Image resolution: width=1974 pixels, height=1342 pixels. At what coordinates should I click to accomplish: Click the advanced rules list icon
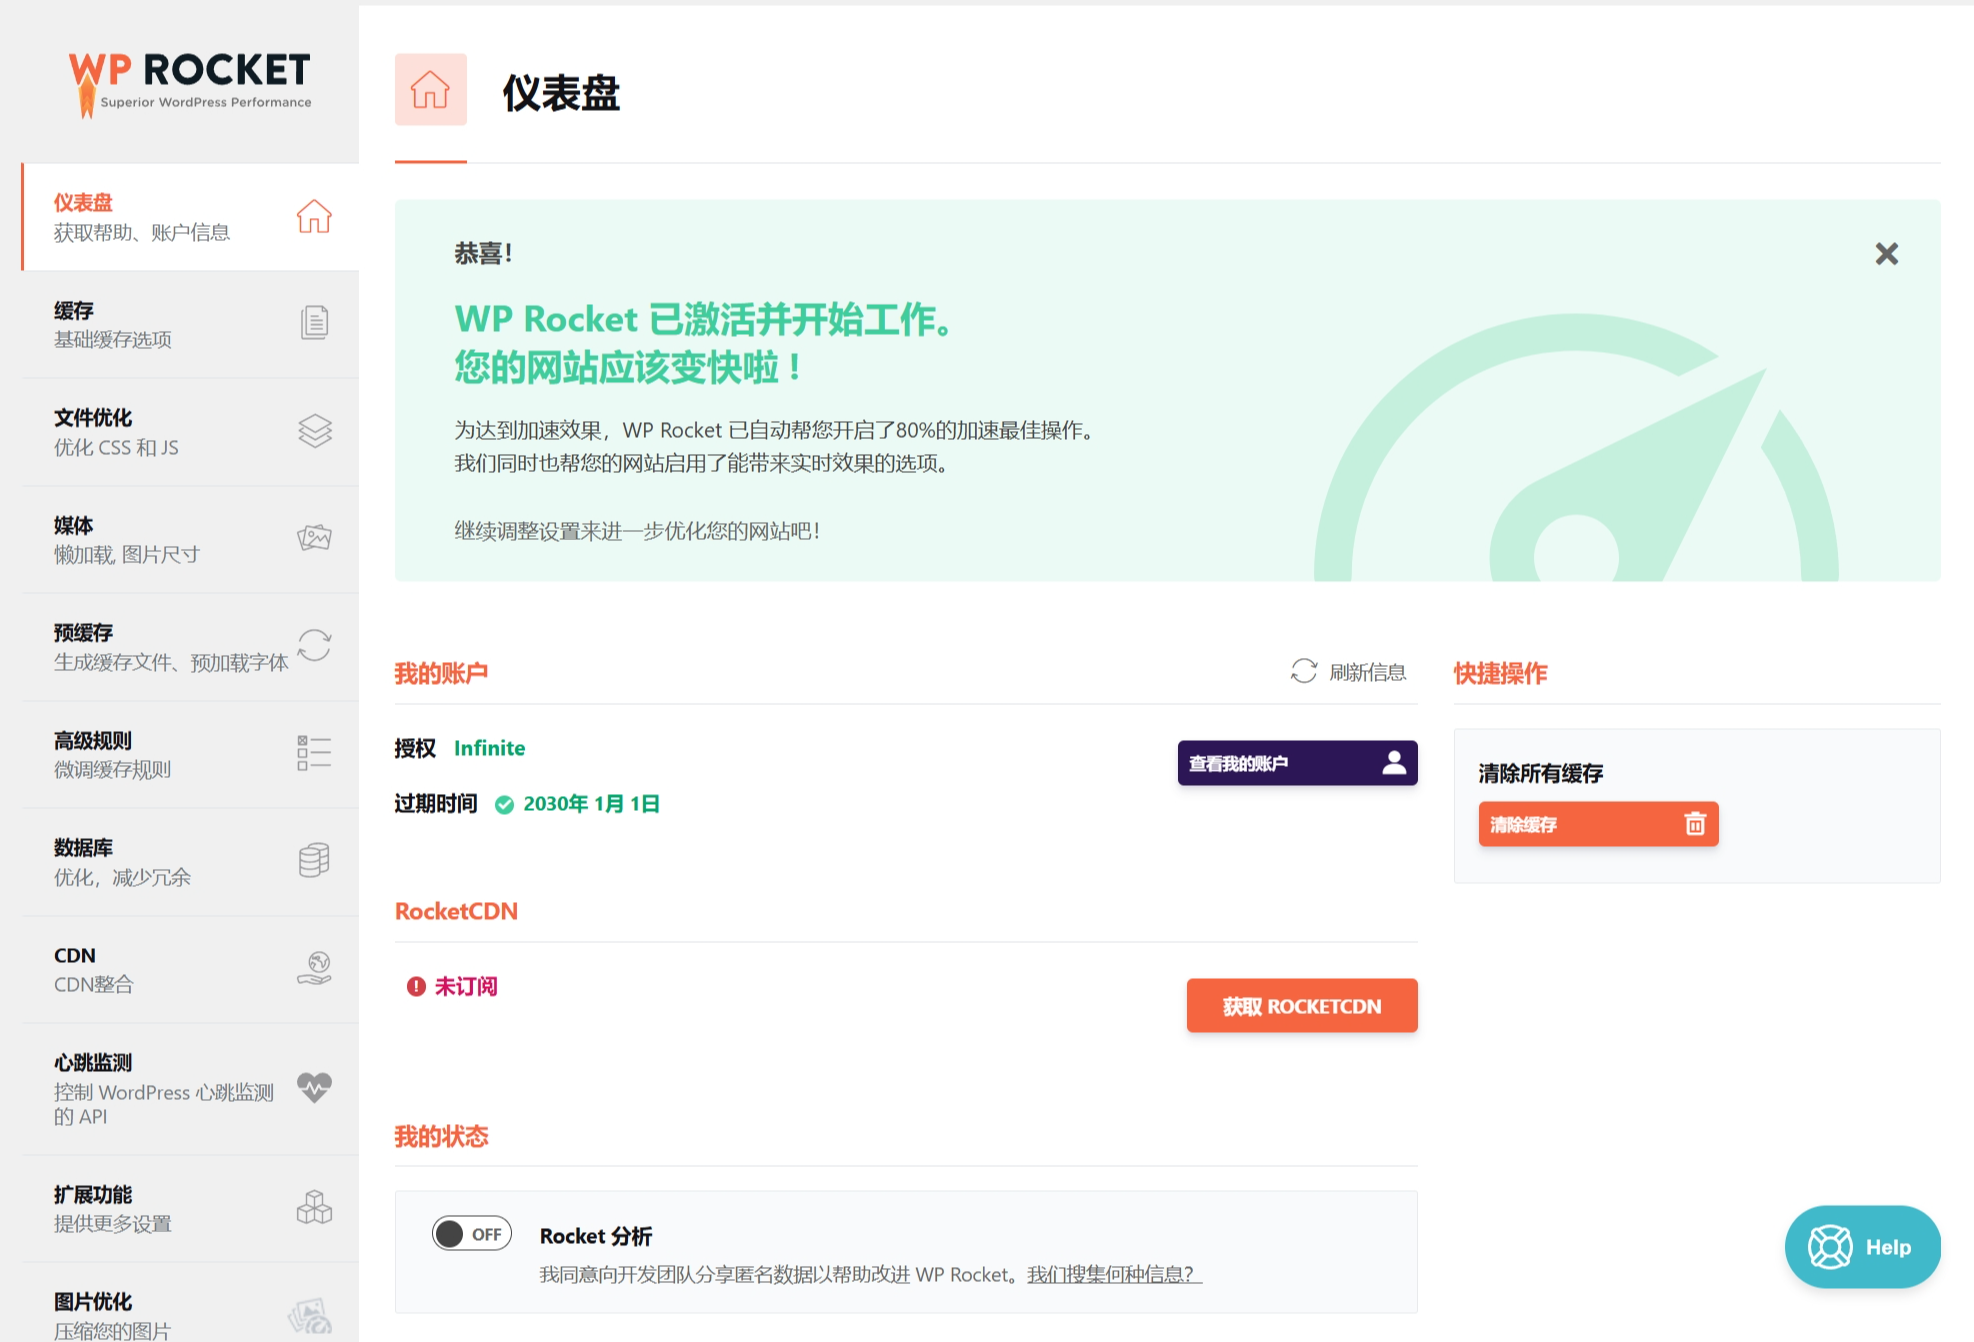tap(314, 753)
